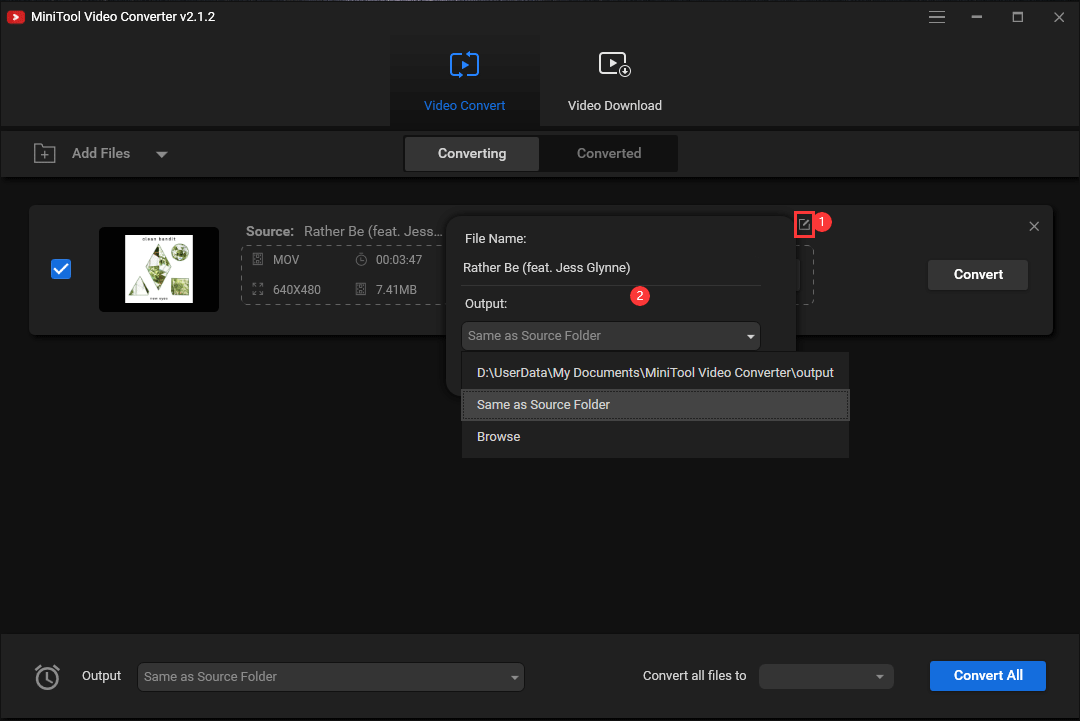This screenshot has width=1080, height=721.
Task: Open the hamburger menu icon
Action: point(937,17)
